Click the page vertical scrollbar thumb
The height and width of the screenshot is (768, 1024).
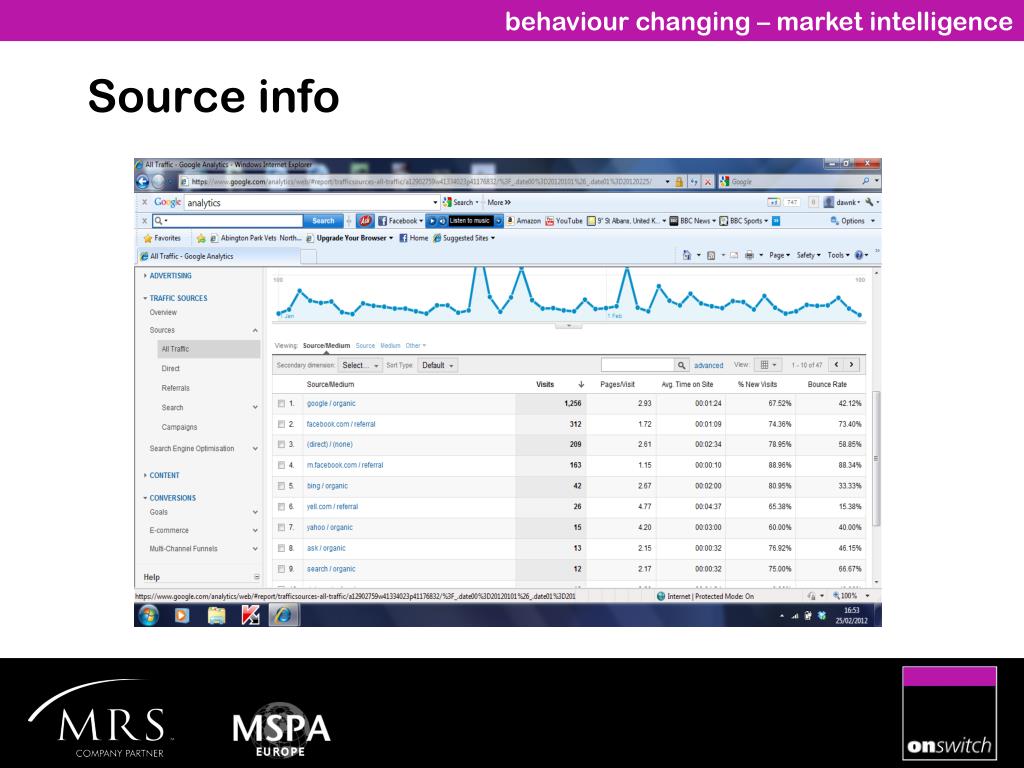coord(876,458)
